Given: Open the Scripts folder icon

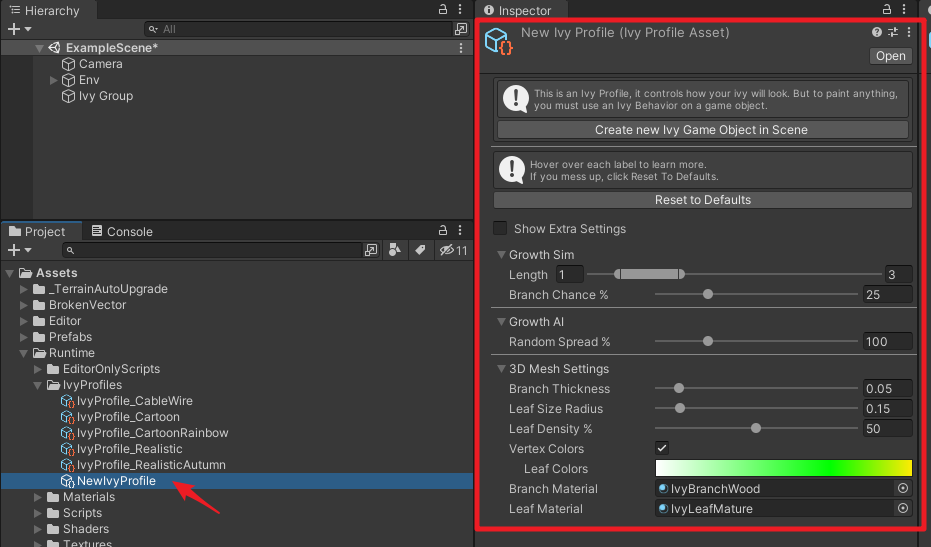Looking at the screenshot, I should tap(53, 513).
